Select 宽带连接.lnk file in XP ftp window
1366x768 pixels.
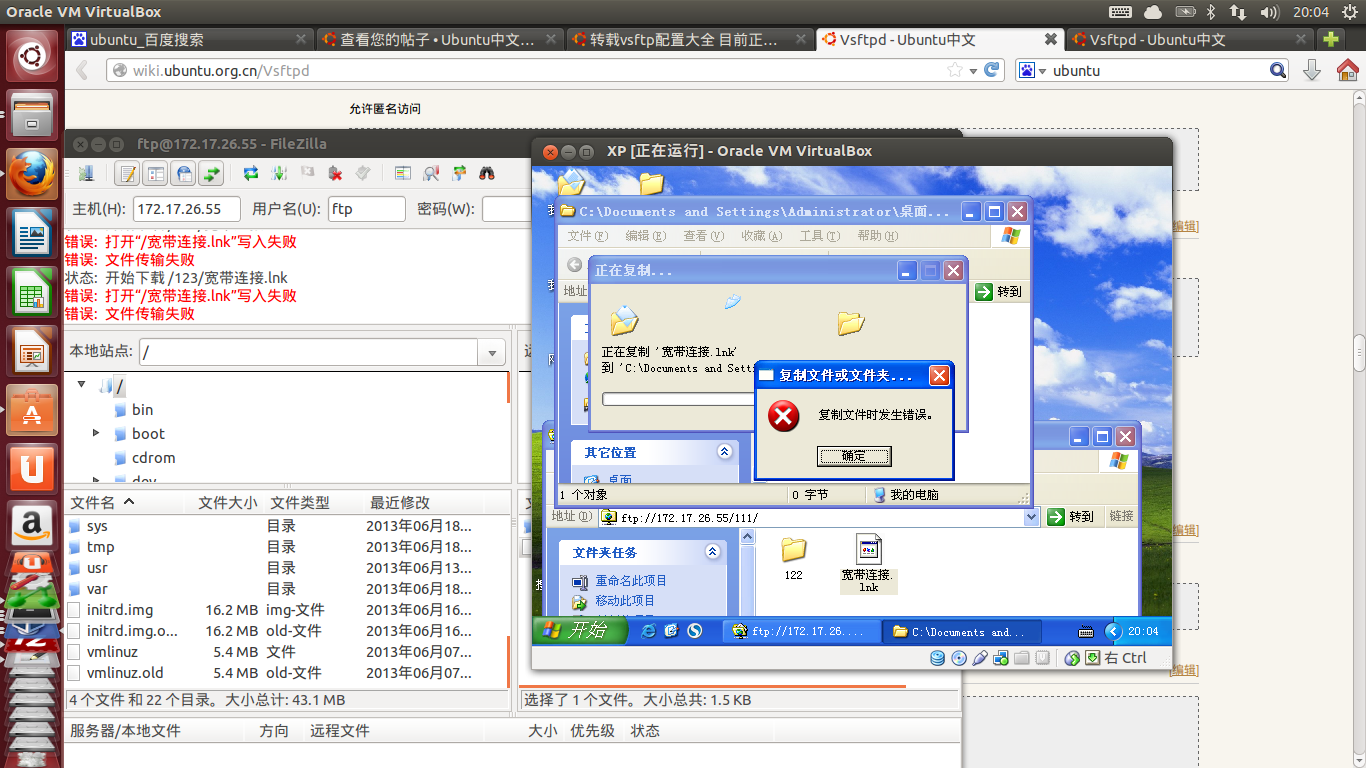[x=869, y=563]
